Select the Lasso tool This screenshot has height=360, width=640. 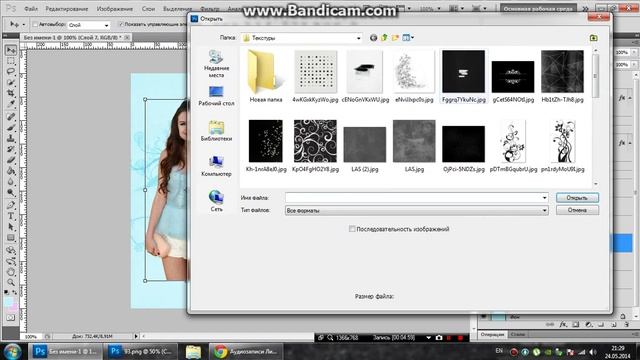[11, 71]
